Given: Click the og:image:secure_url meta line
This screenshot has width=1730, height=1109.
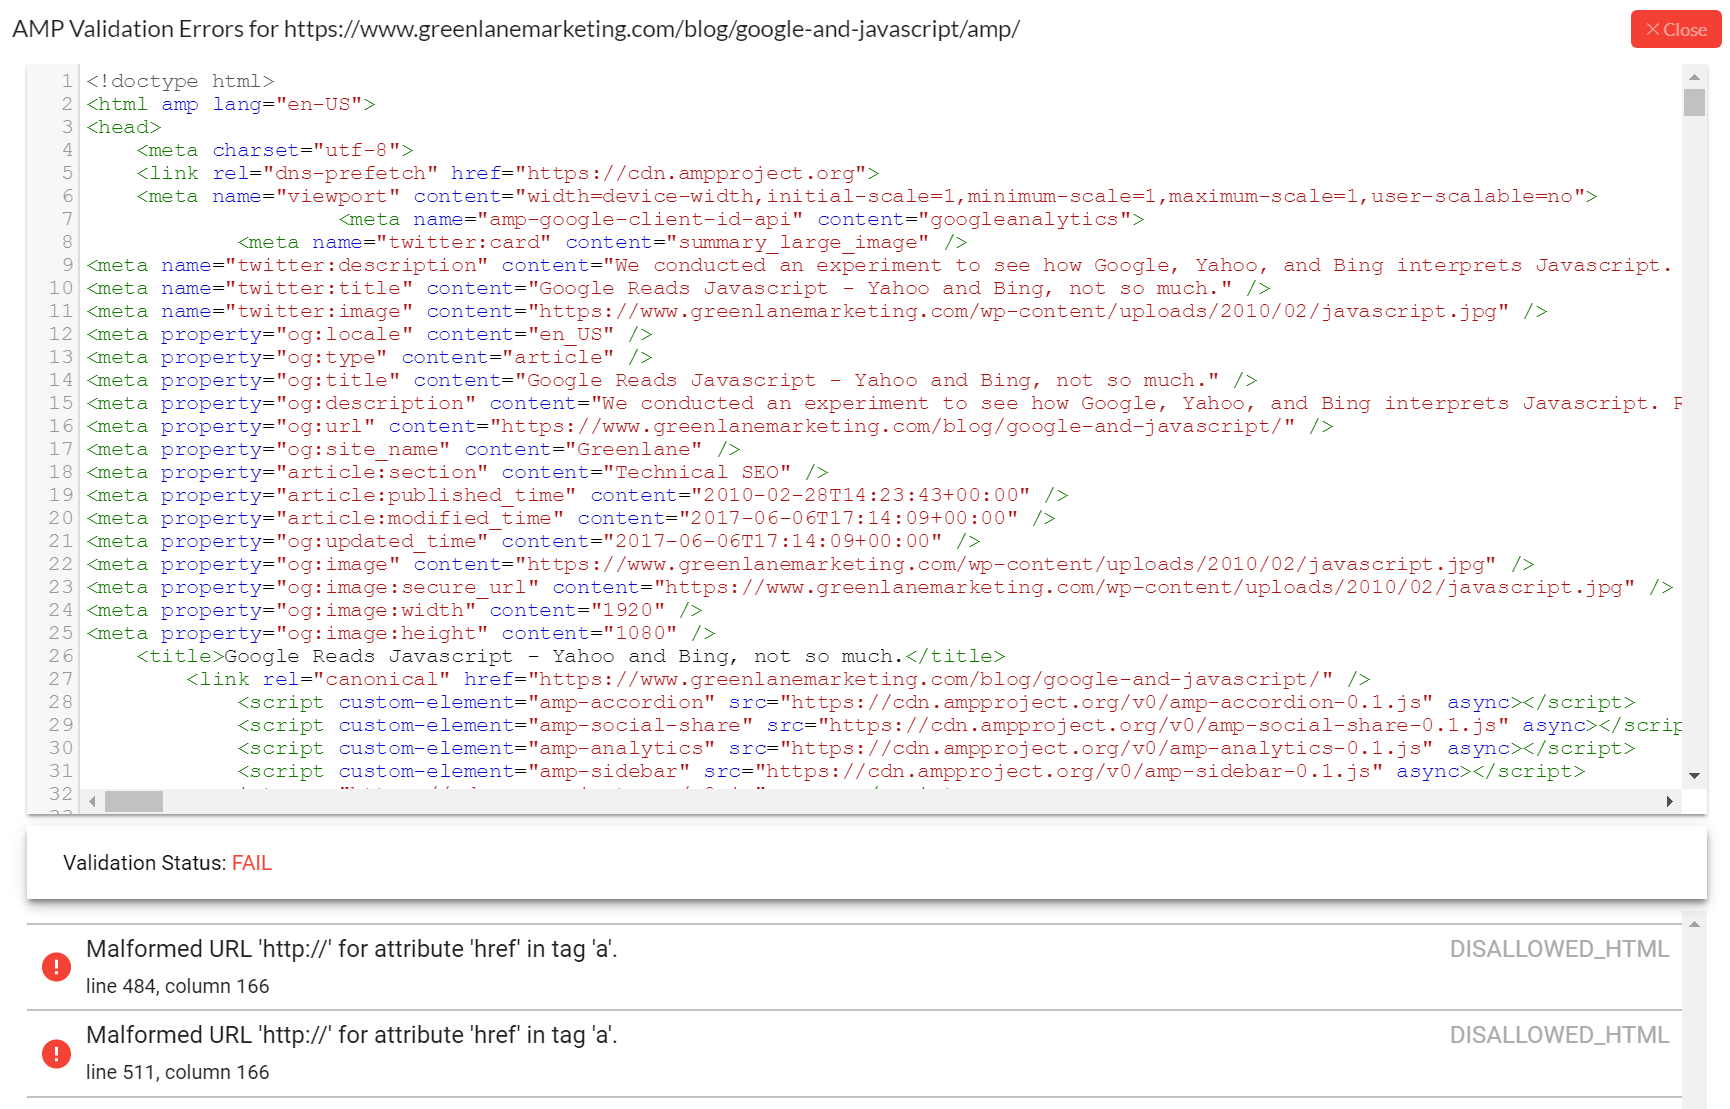Looking at the screenshot, I should point(880,587).
